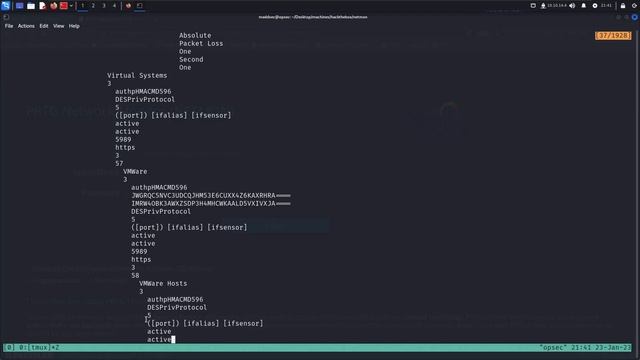640x360 pixels.
Task: Click the text 'VMWare' above authpHMACMD596
Action: pyautogui.click(x=135, y=171)
